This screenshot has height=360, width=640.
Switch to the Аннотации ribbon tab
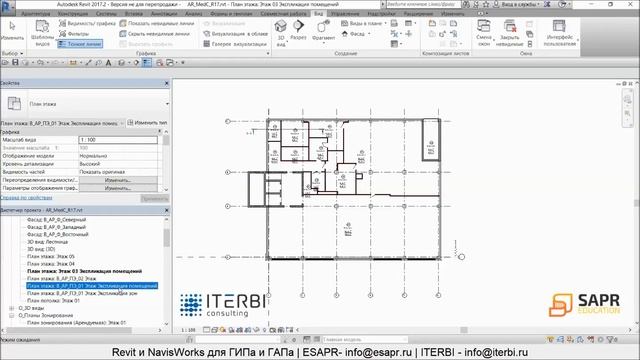(x=164, y=13)
